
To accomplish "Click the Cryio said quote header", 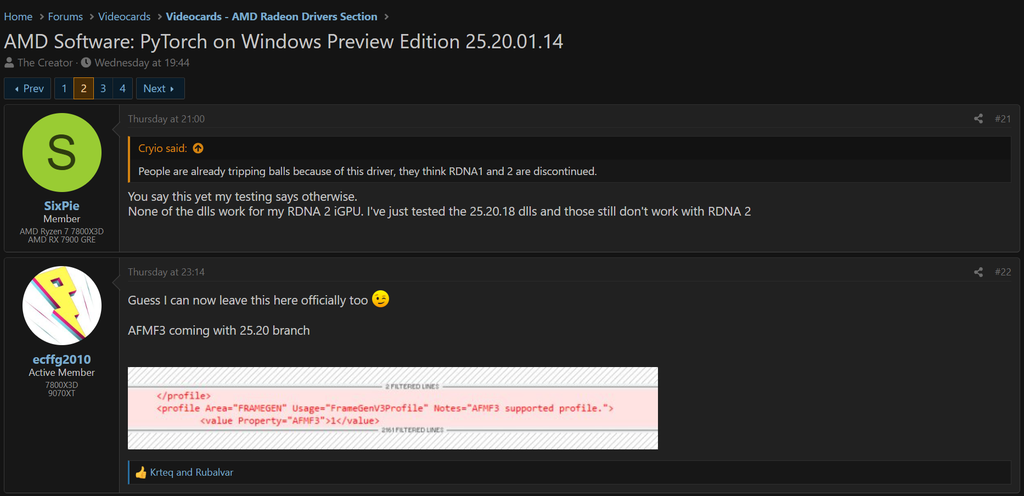I will [x=163, y=148].
